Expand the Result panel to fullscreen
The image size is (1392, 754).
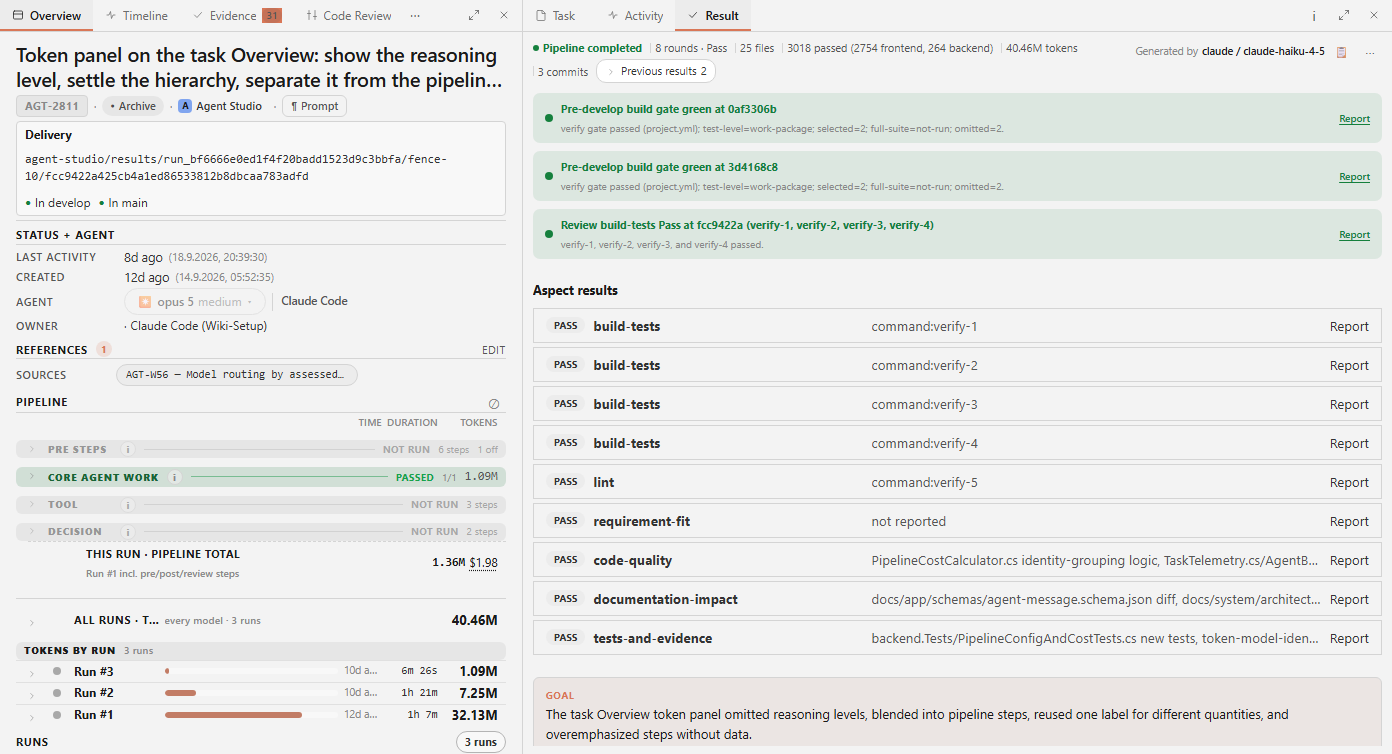click(x=1345, y=16)
